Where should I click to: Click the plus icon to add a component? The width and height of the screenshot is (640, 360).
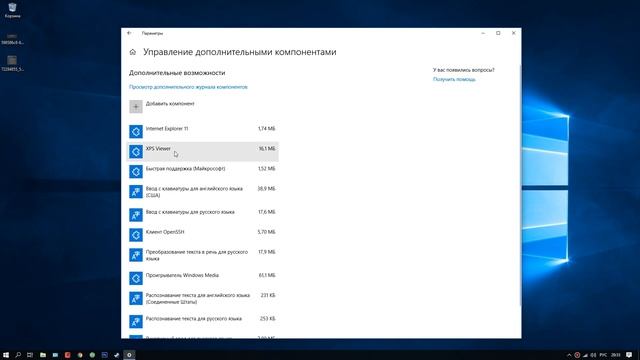click(136, 107)
